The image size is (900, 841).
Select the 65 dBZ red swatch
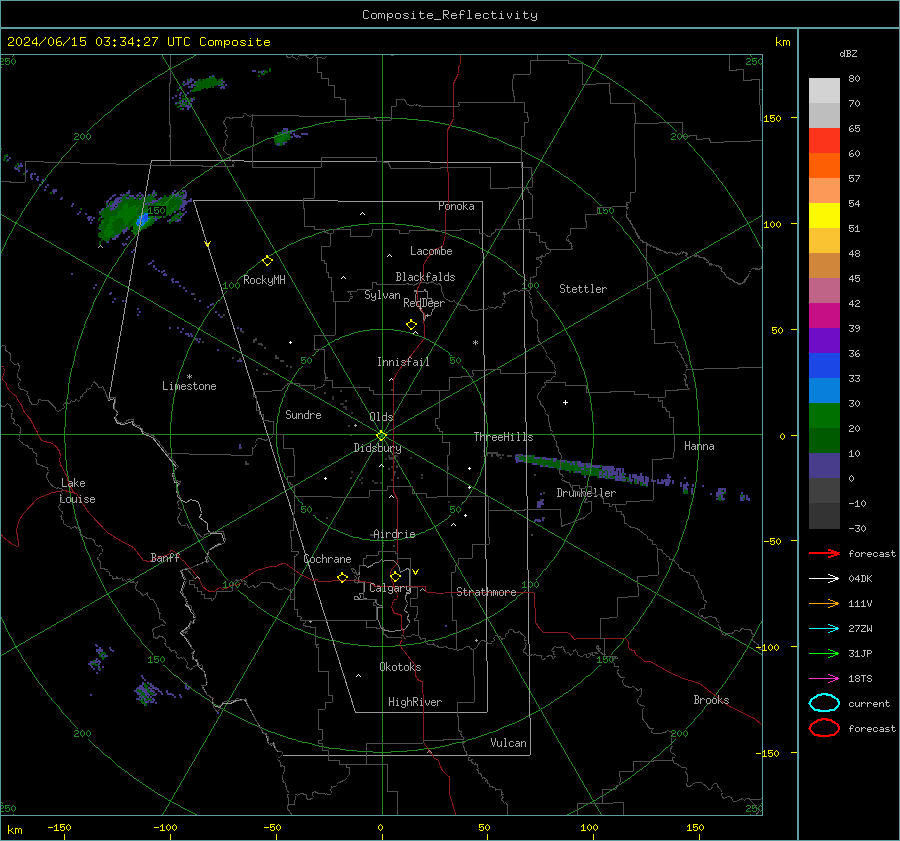tap(824, 141)
